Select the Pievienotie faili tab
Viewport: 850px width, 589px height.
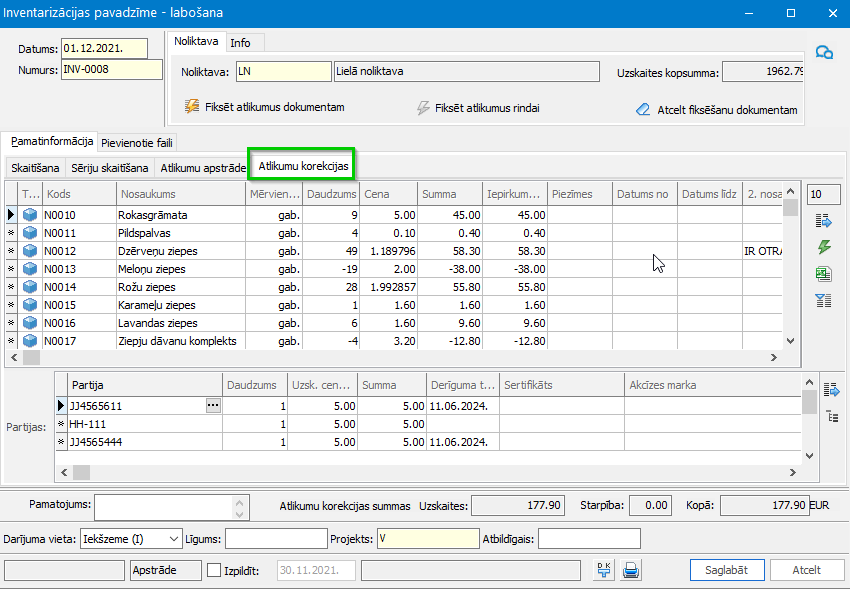click(137, 143)
